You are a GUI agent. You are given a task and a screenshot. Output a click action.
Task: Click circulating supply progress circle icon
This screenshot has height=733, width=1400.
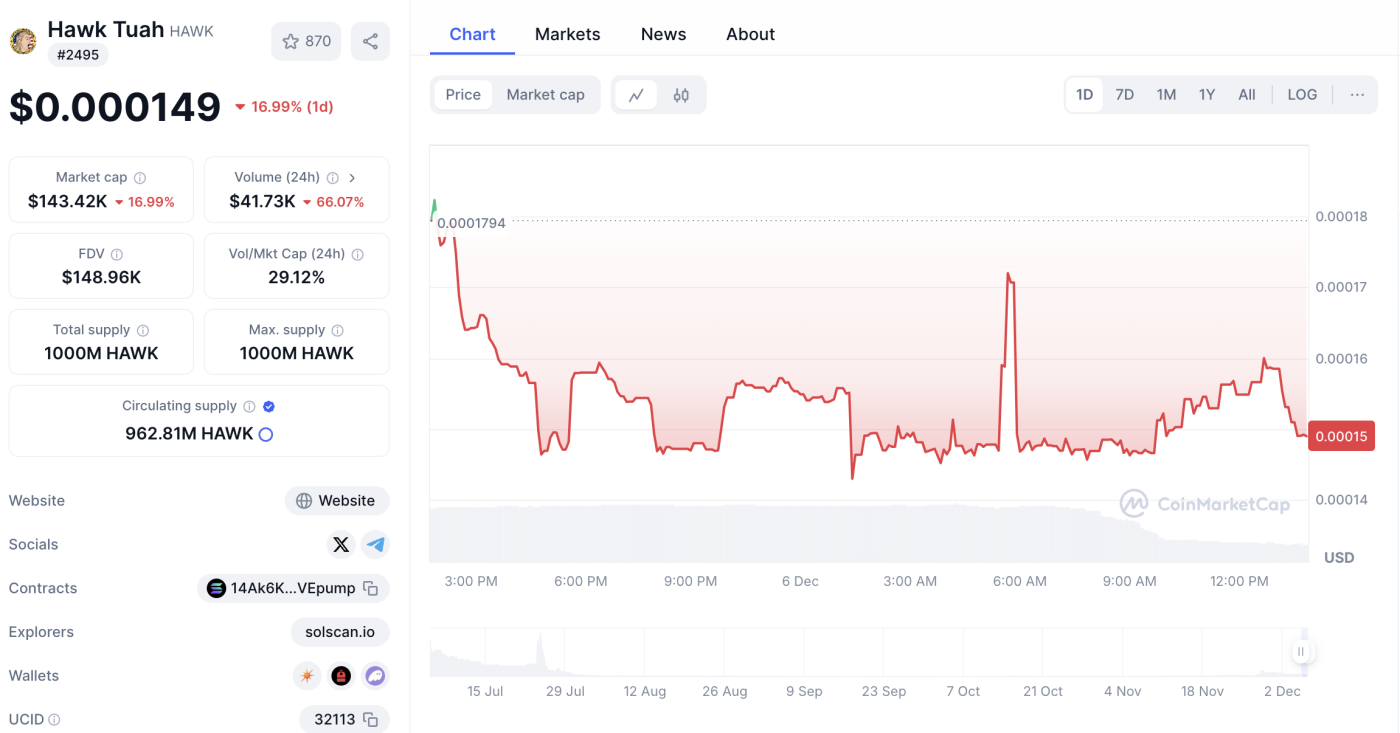266,435
